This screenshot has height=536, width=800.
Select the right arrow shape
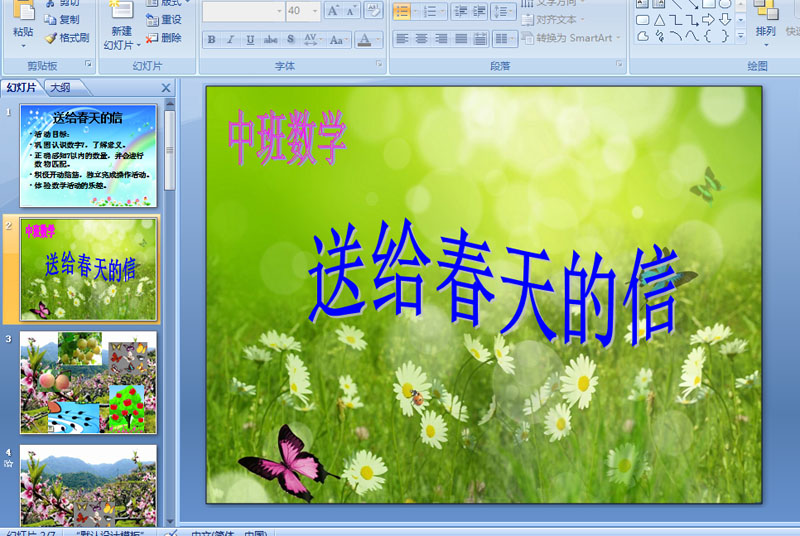[x=708, y=20]
